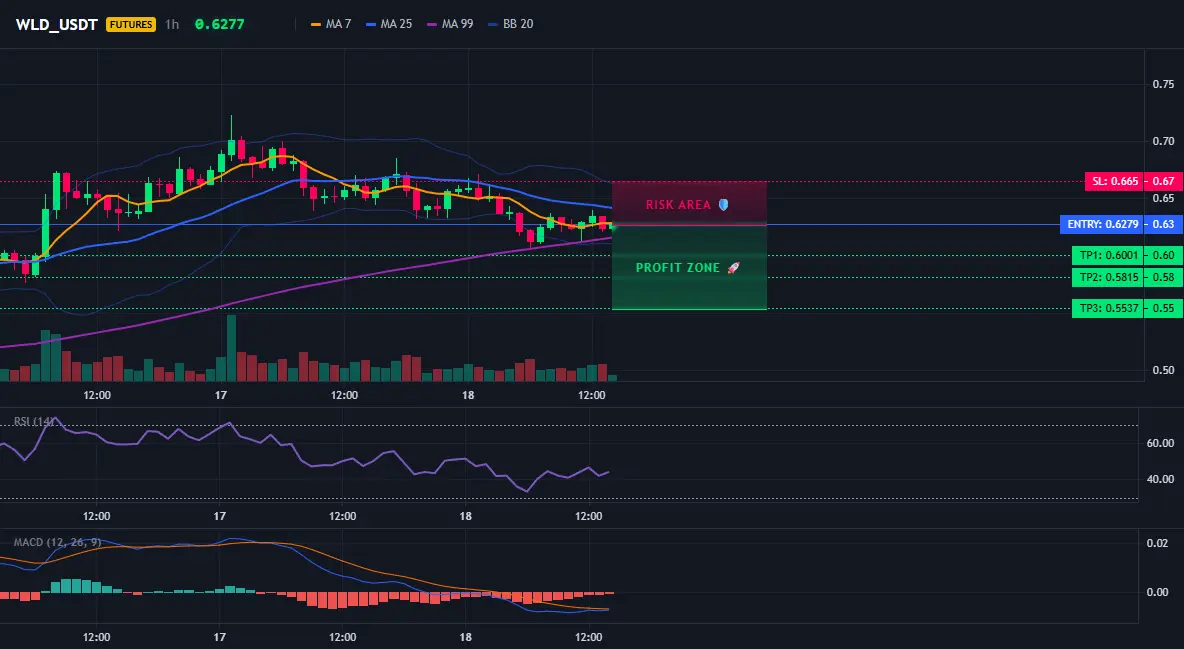Click the 0.70 price axis value
Screen dimensions: 1184x649
coord(1164,141)
